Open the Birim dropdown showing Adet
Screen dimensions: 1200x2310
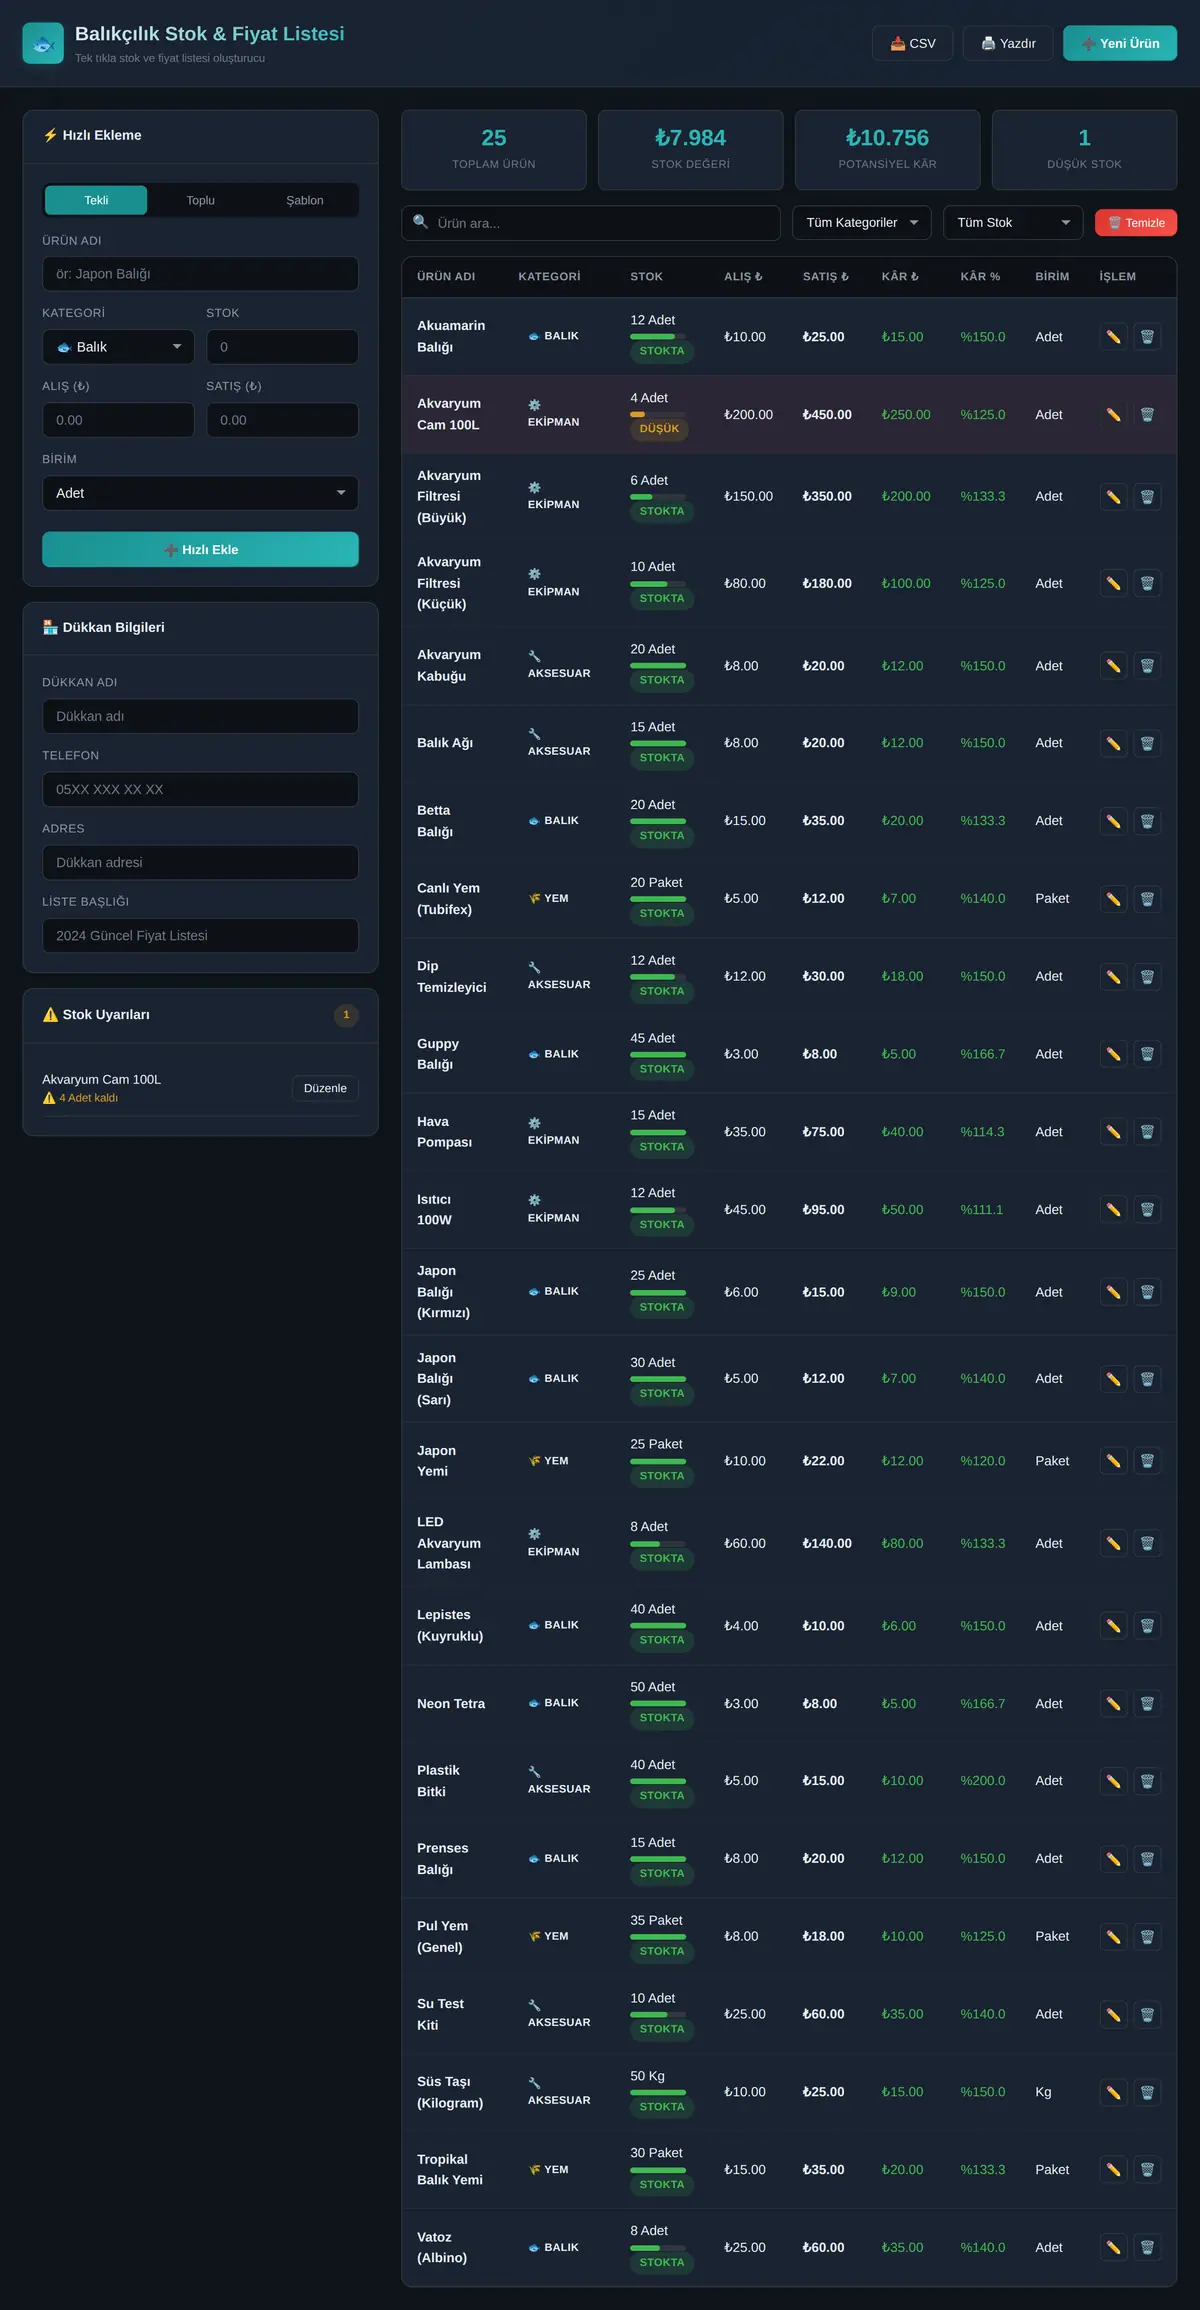click(200, 493)
